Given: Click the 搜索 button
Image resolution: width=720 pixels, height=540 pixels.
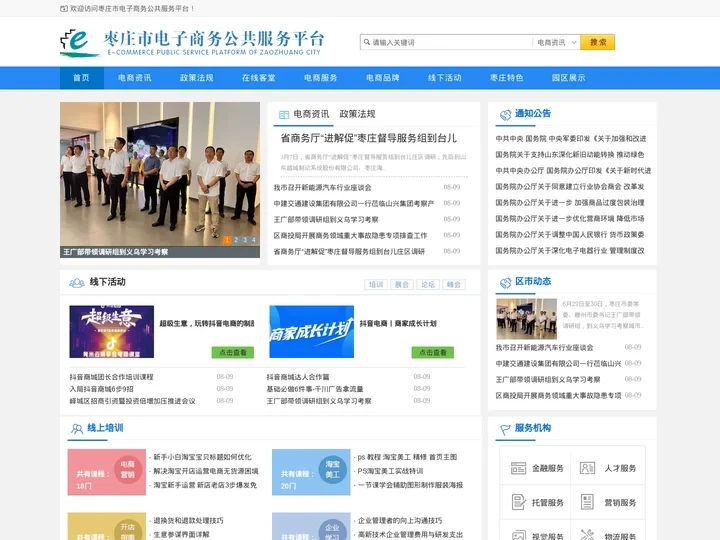Looking at the screenshot, I should coord(597,42).
